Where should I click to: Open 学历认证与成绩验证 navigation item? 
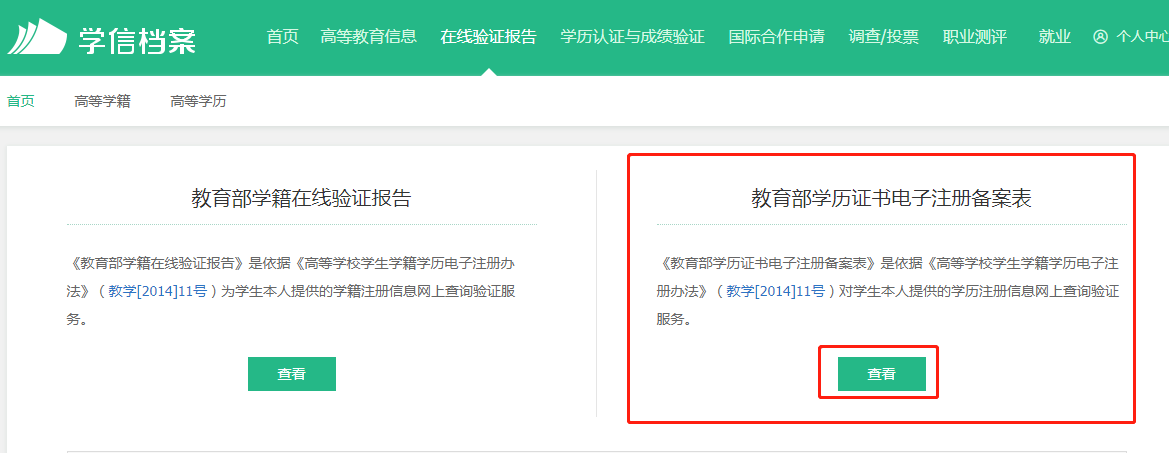[632, 37]
